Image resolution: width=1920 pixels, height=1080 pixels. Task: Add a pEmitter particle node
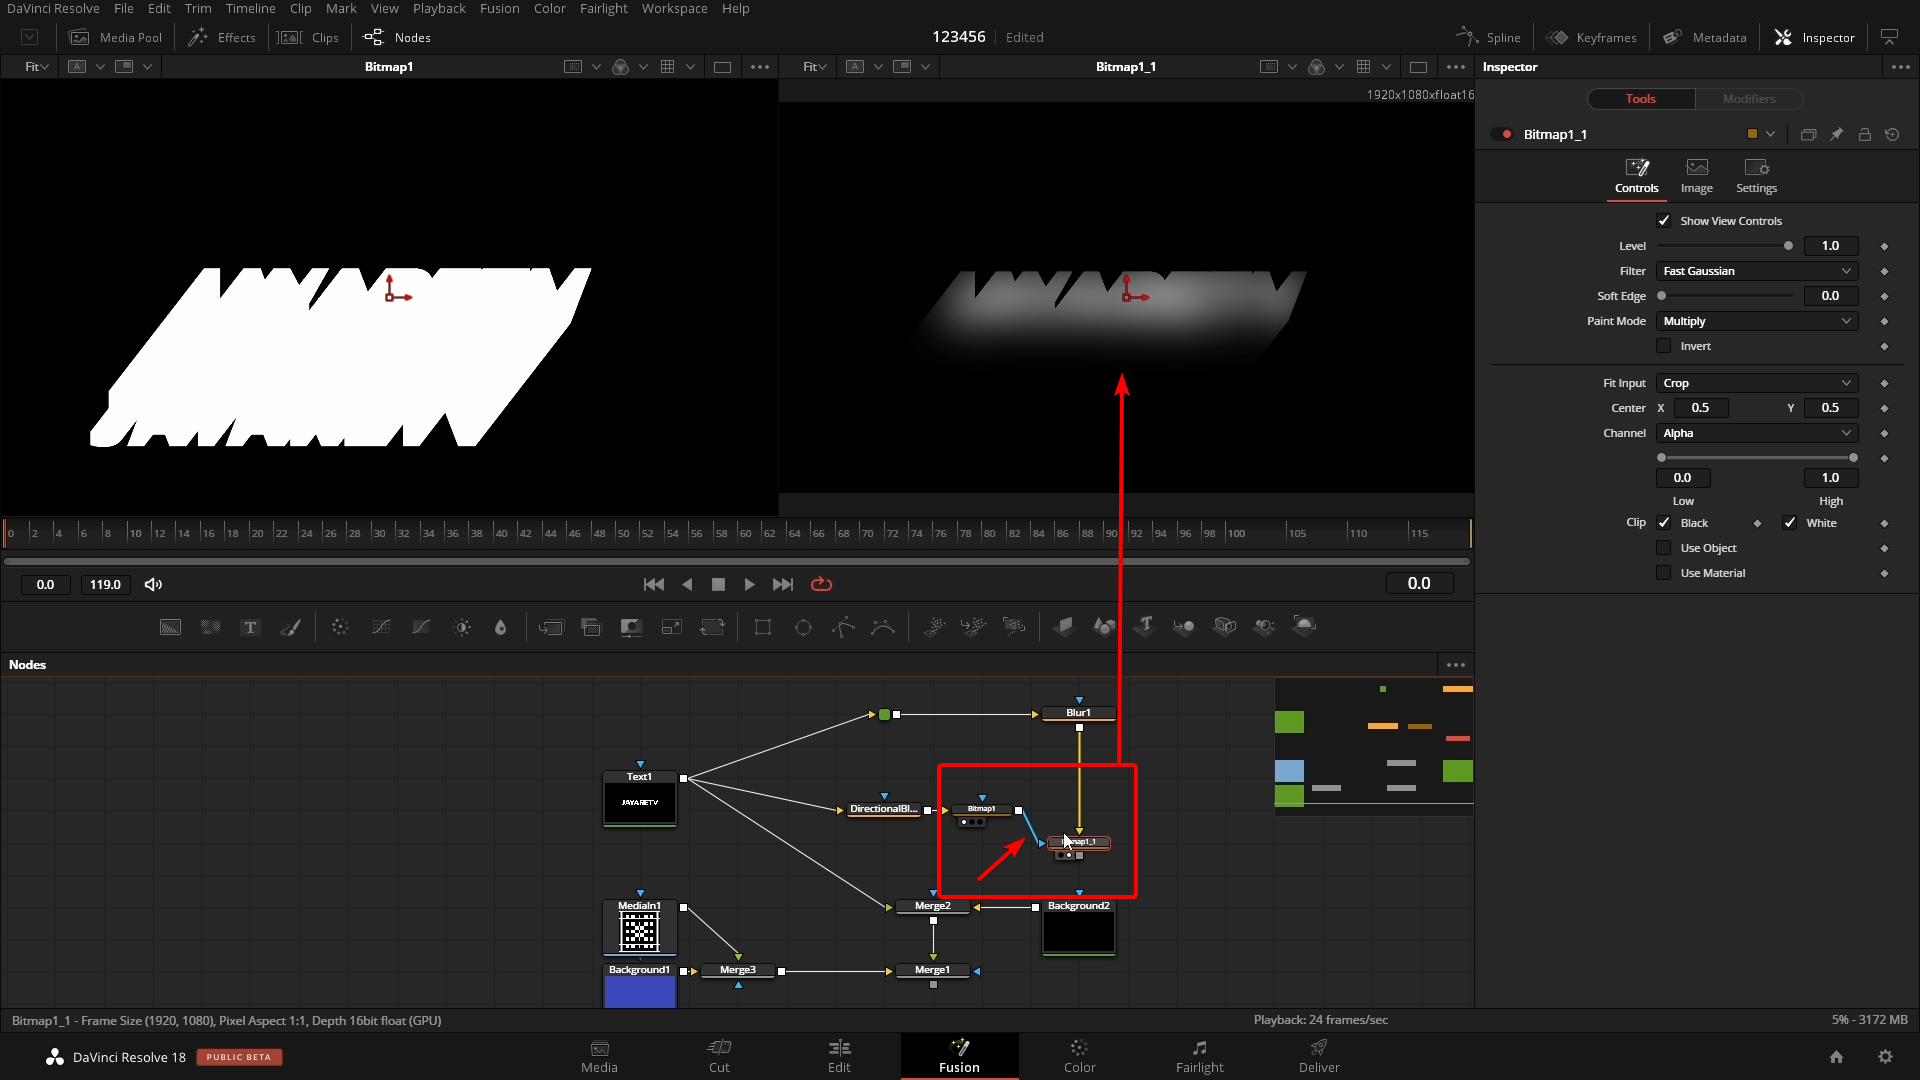tap(934, 627)
